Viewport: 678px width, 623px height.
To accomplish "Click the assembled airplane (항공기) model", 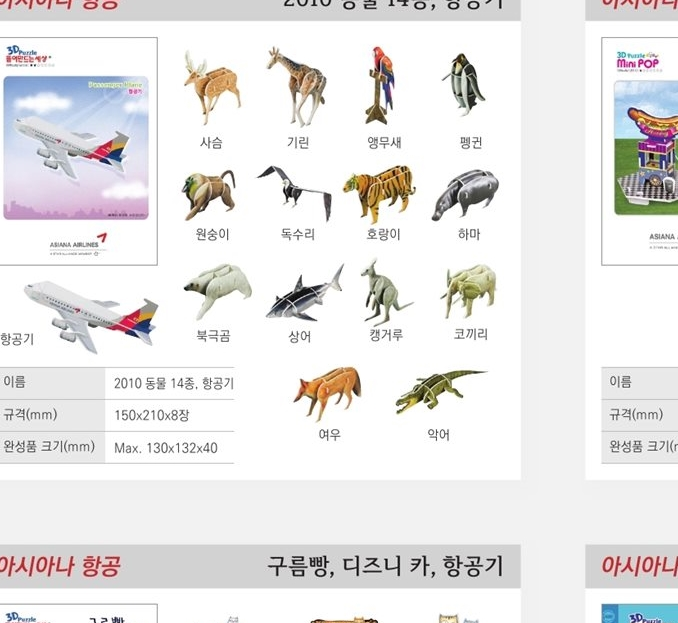I will 92,316.
